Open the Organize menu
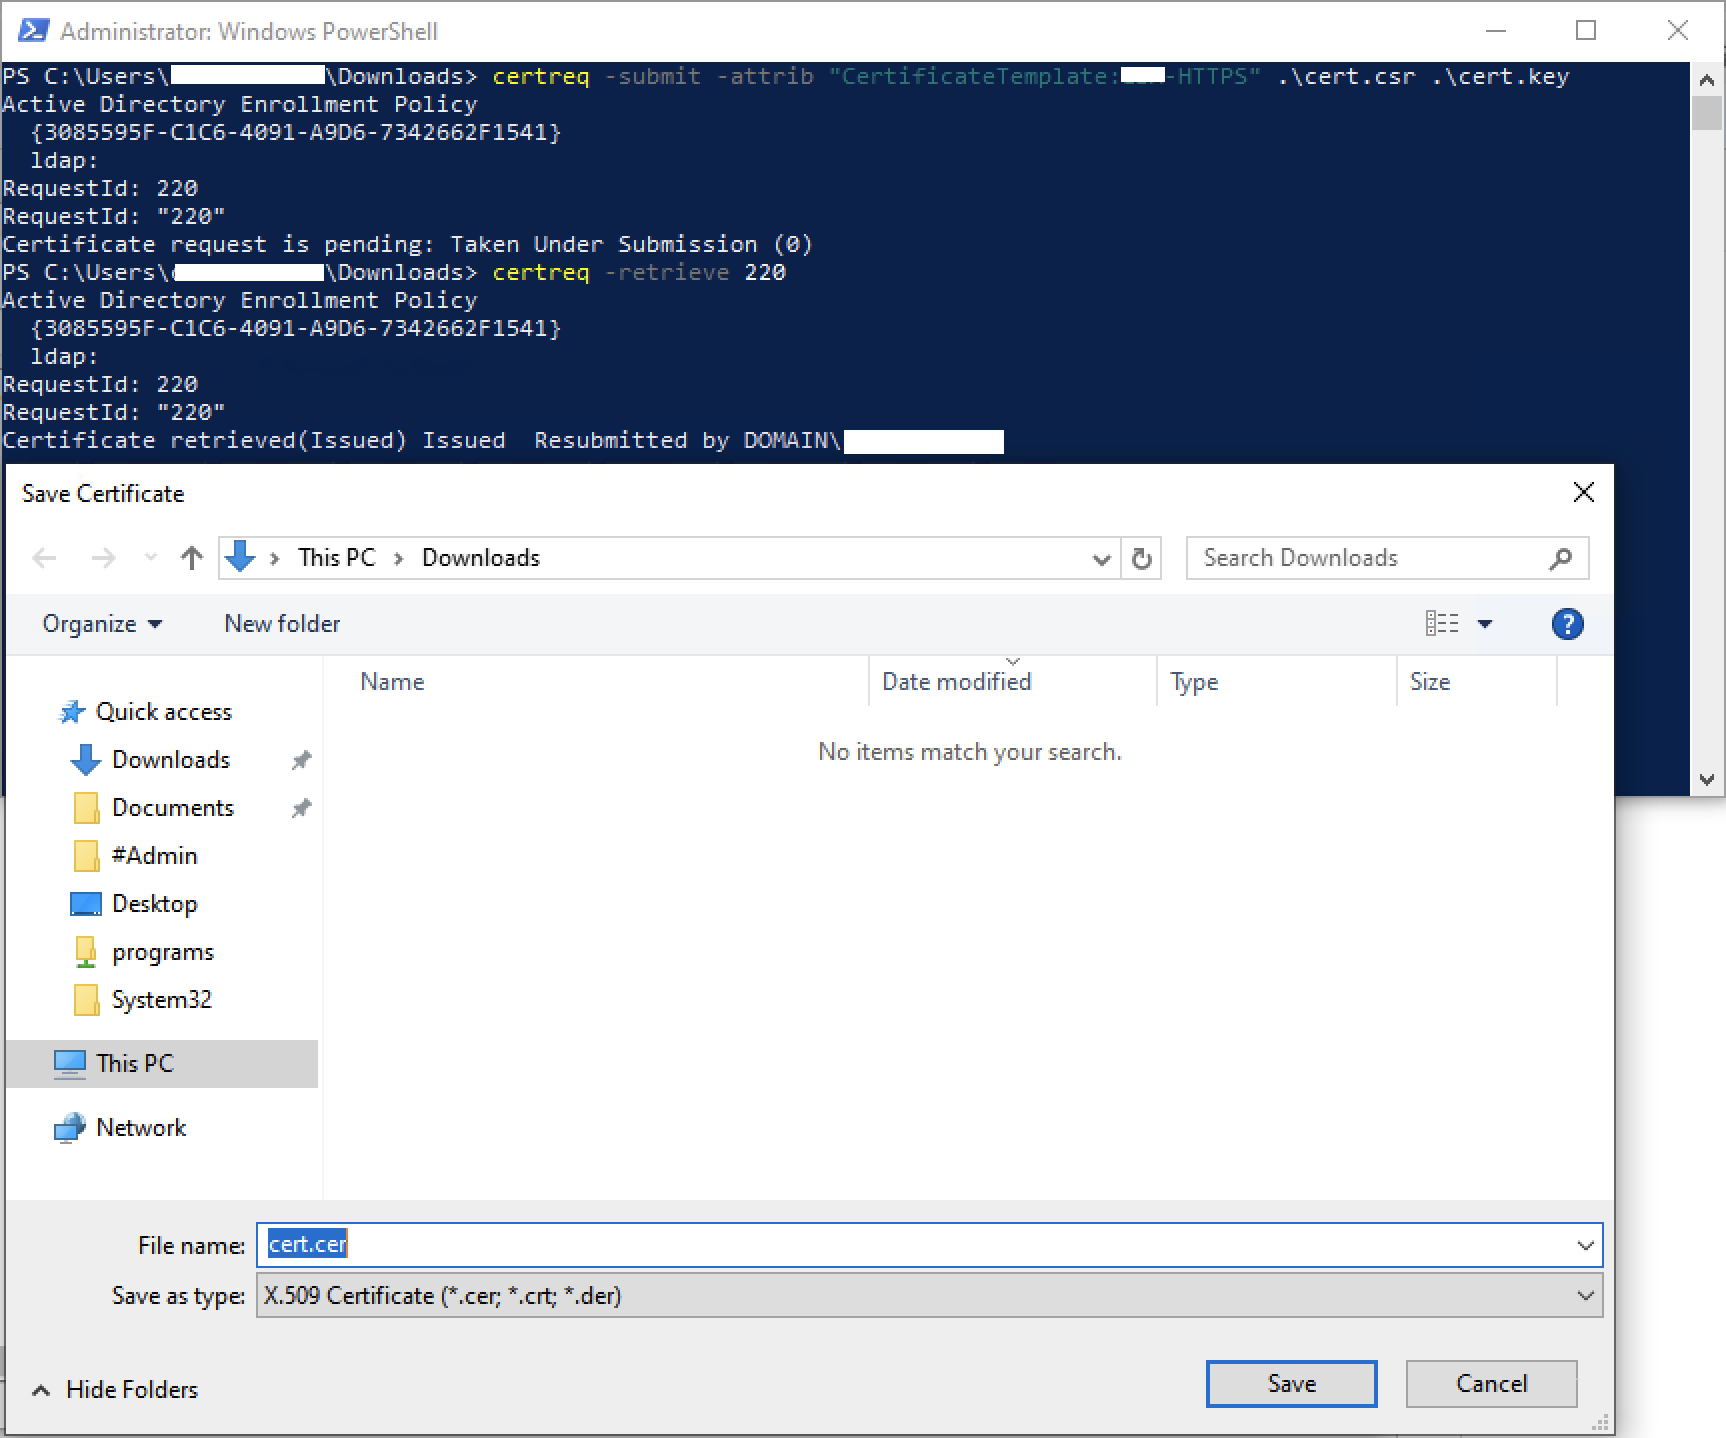1726x1438 pixels. tap(102, 624)
